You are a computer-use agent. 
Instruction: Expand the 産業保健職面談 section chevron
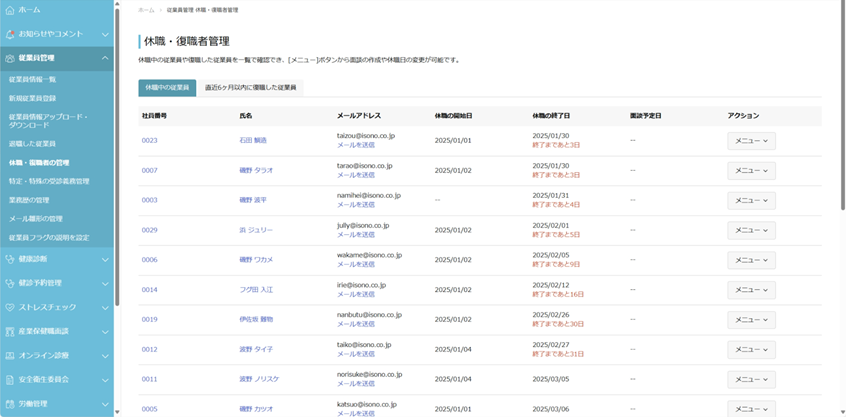click(x=105, y=331)
